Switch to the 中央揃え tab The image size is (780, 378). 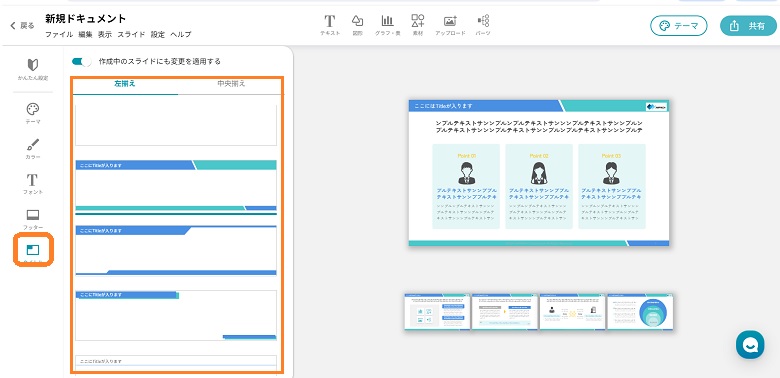point(231,84)
